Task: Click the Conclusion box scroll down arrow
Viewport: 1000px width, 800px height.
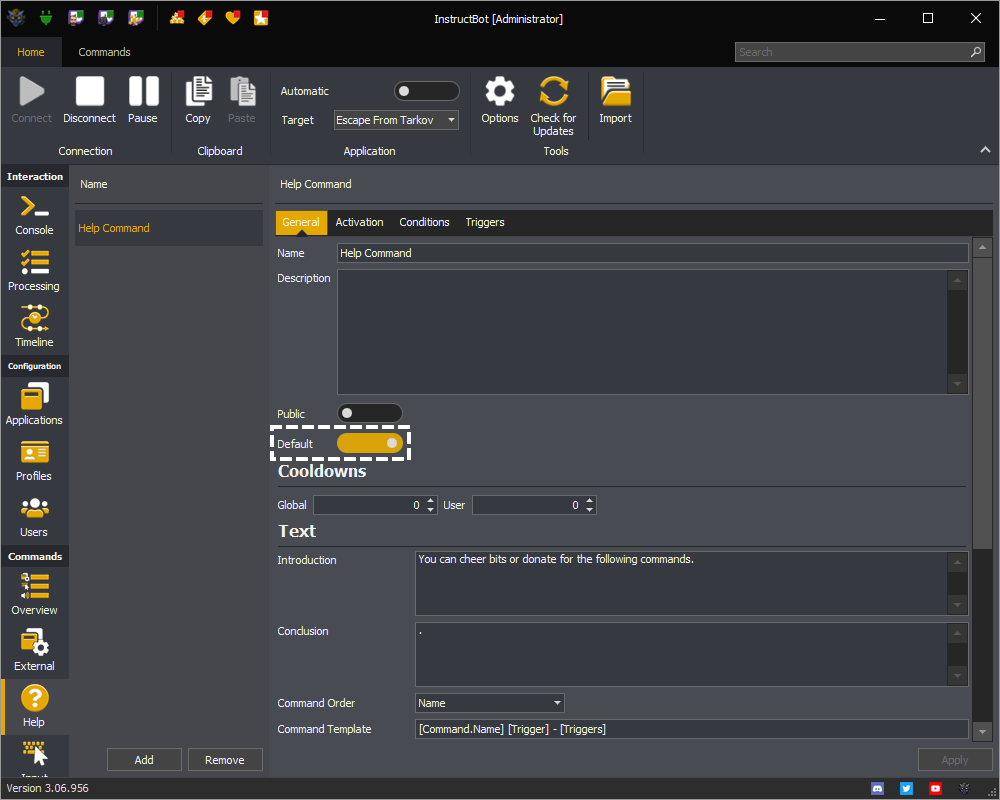Action: (x=957, y=676)
